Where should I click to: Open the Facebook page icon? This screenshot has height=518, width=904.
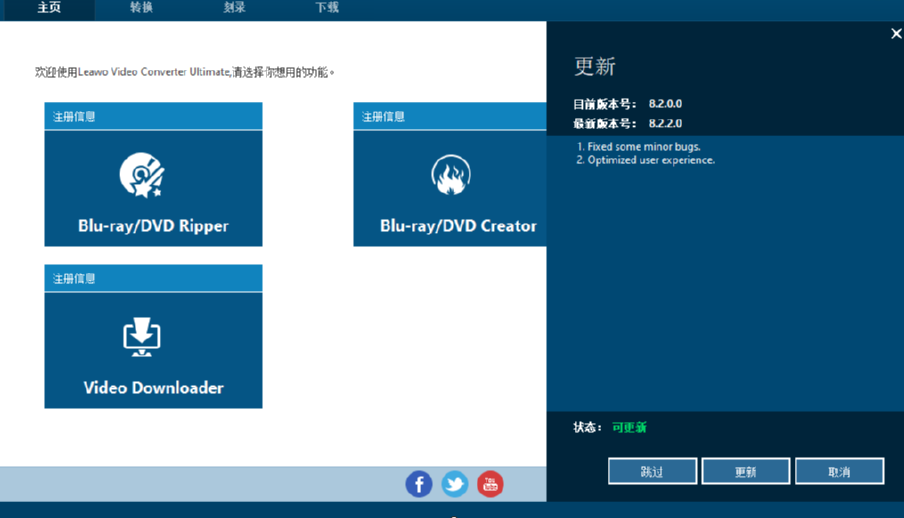coord(419,484)
